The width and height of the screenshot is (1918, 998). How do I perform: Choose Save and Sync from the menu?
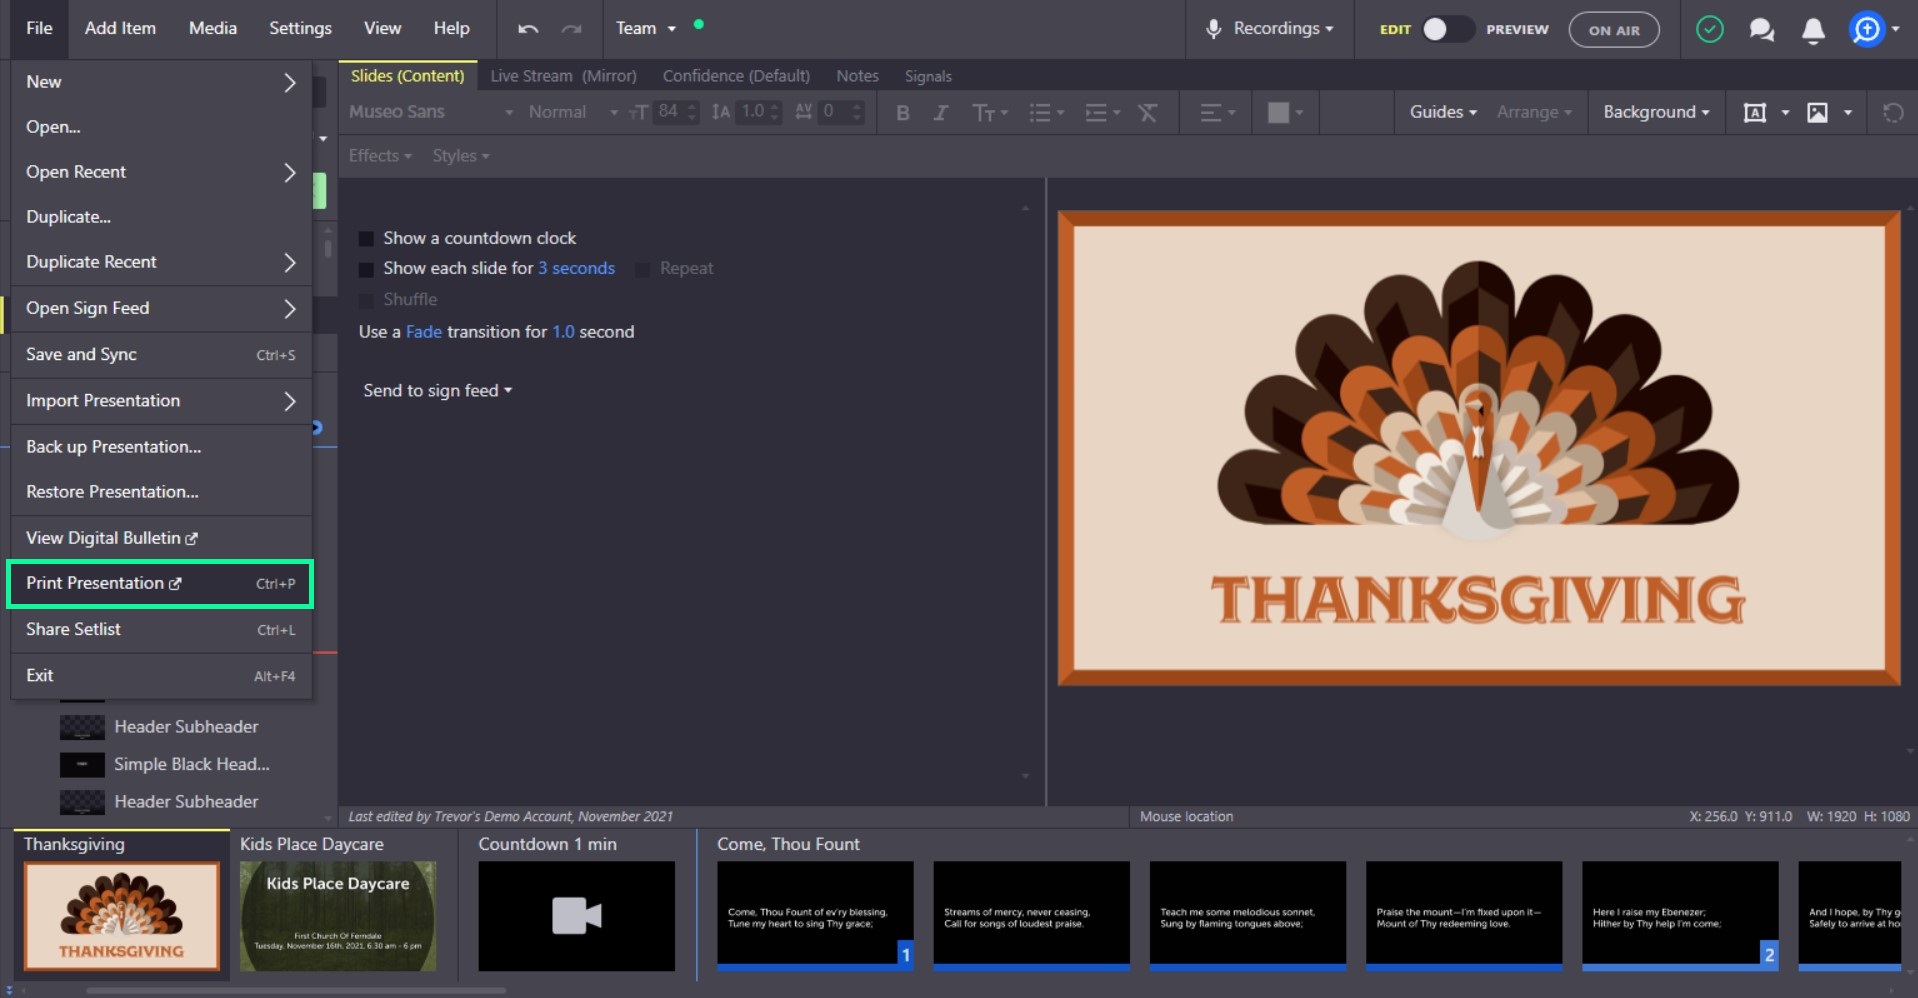coord(161,355)
